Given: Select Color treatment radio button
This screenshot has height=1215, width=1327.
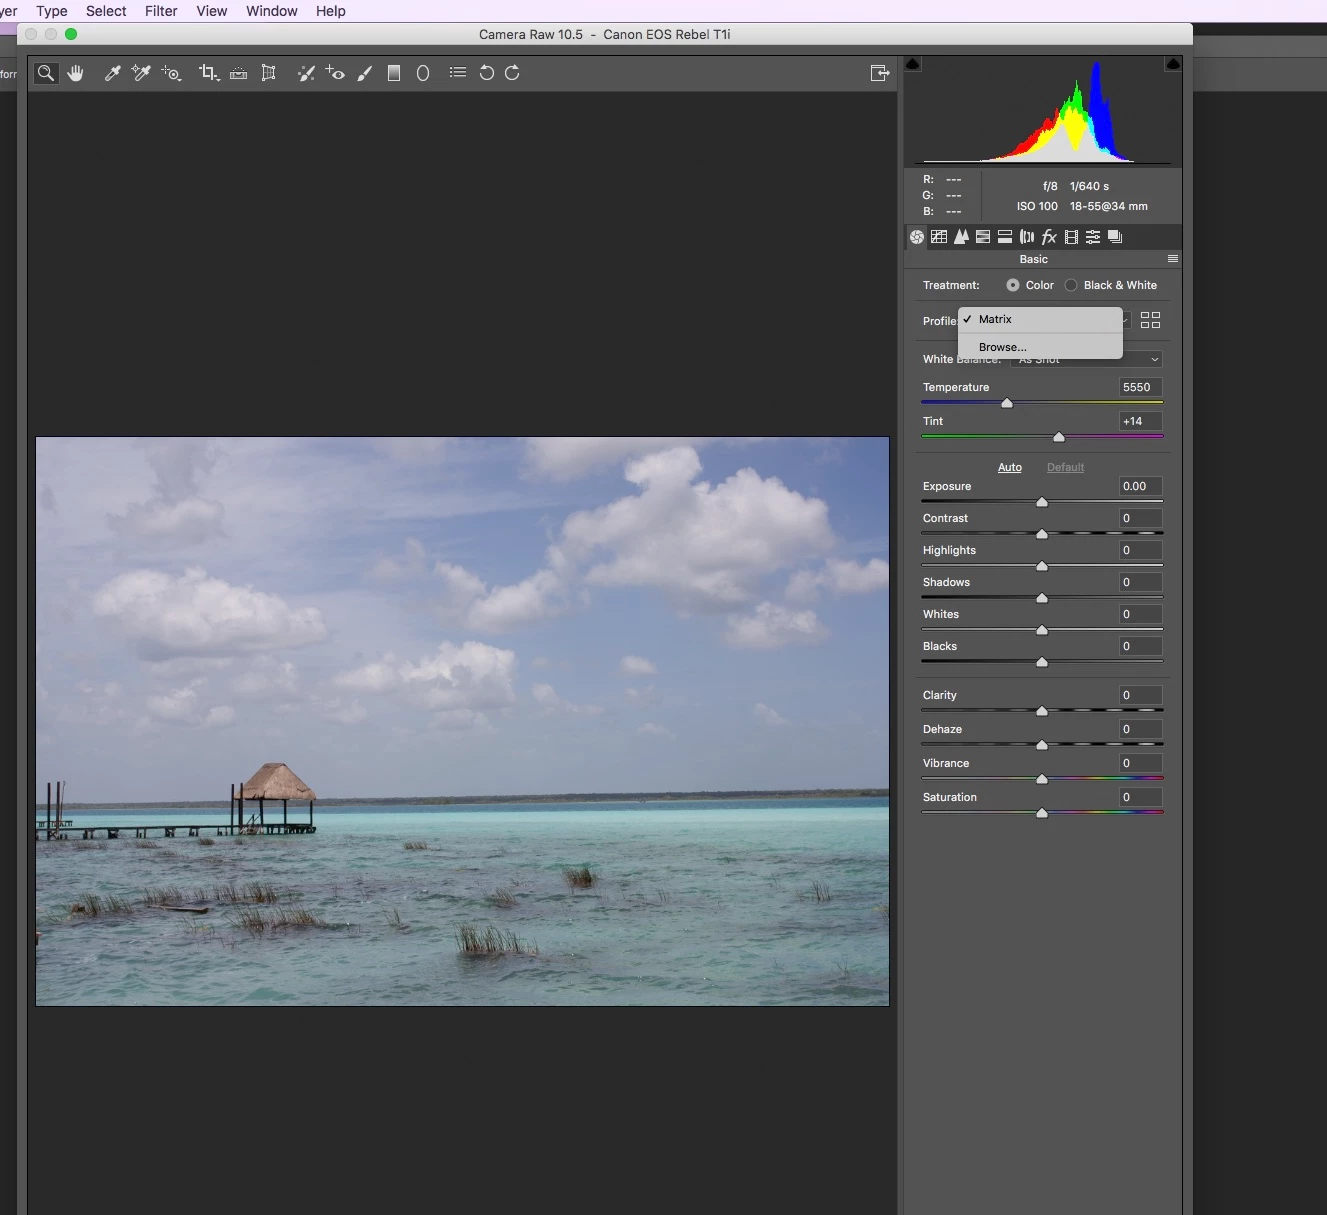Looking at the screenshot, I should click(1013, 285).
